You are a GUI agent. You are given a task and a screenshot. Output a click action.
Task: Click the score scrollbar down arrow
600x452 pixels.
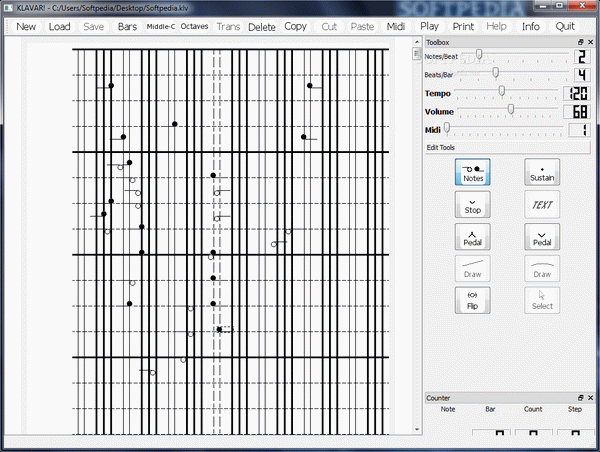[417, 429]
